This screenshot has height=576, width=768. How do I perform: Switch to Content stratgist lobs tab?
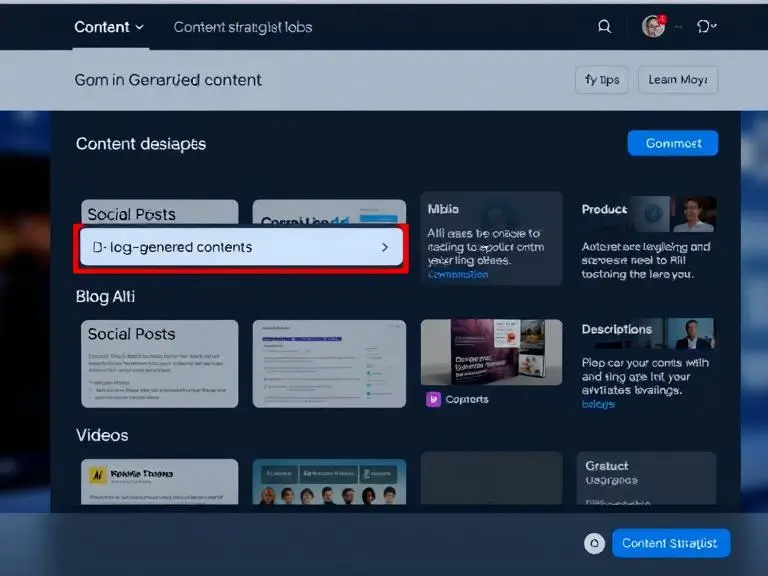coord(243,27)
